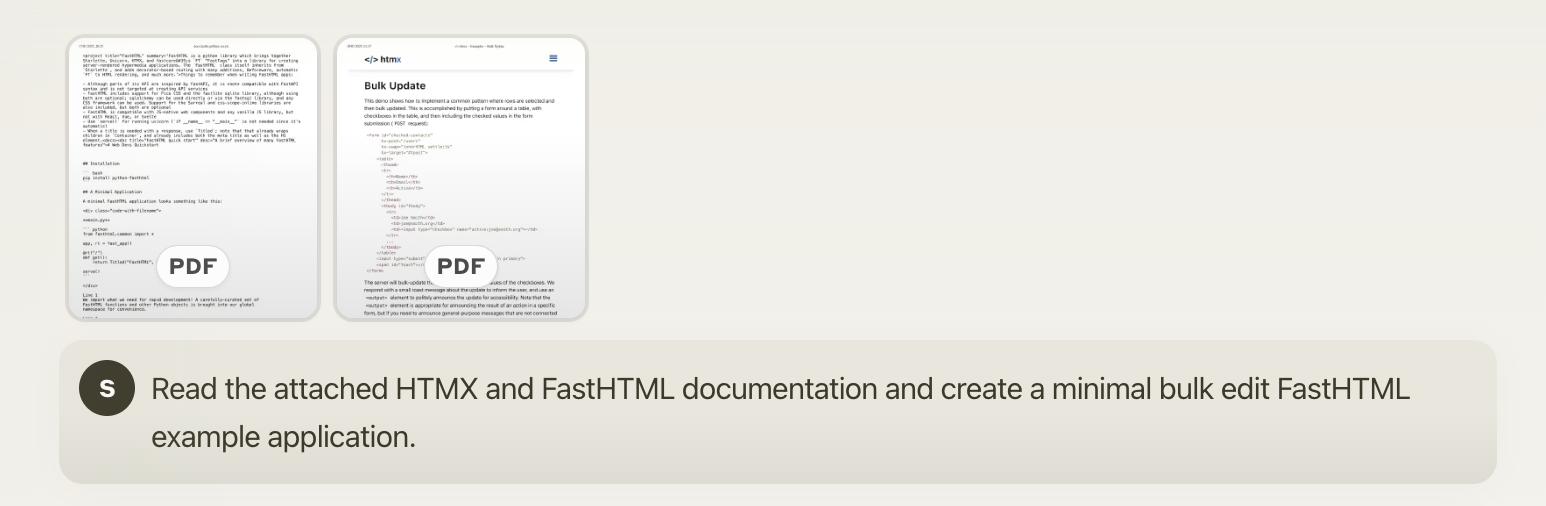This screenshot has height=506, width=1546.
Task: Click the Bulk Update heading
Action: pos(394,86)
